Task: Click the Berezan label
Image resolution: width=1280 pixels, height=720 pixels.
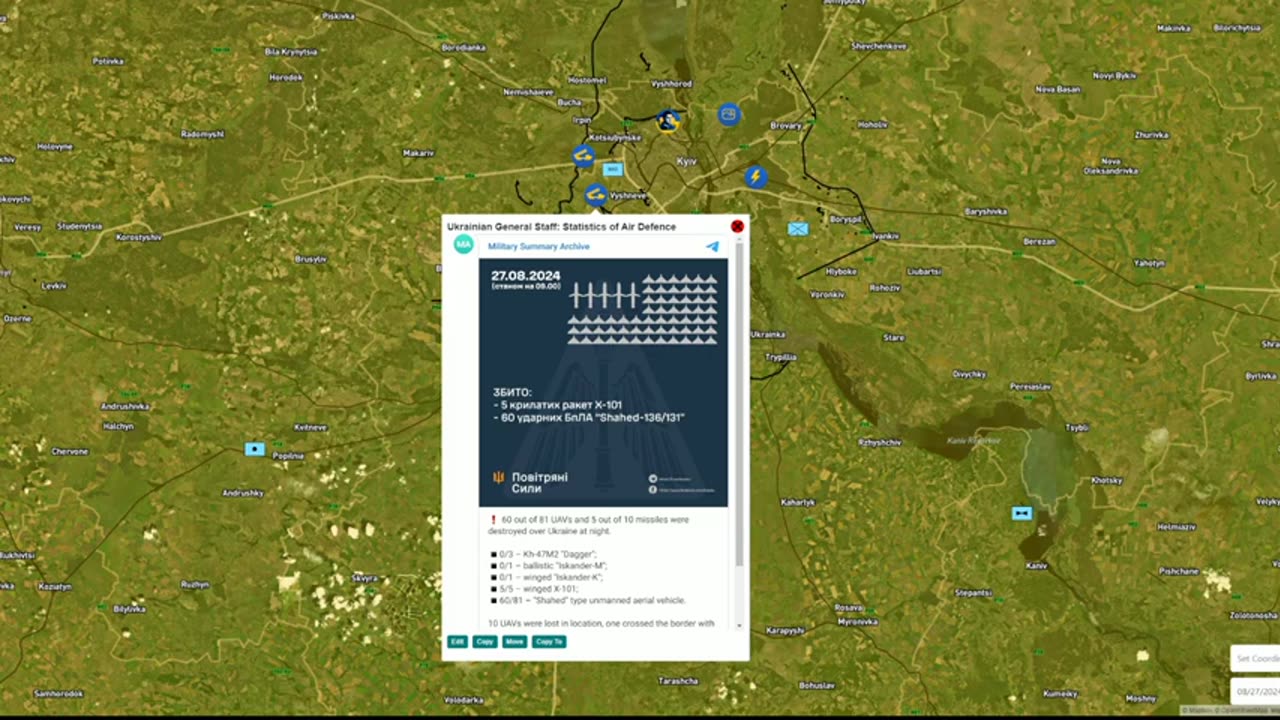Action: coord(1039,242)
